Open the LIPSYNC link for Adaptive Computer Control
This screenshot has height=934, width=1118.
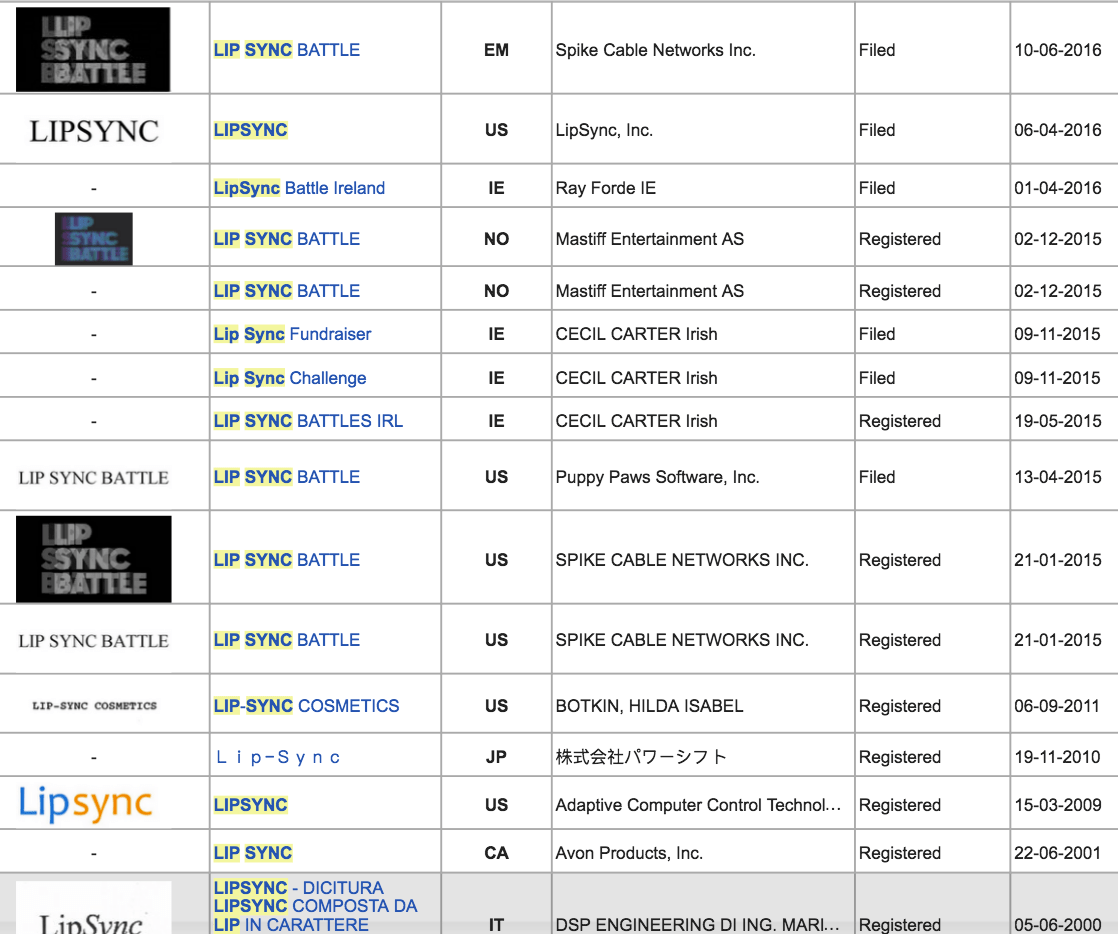click(250, 805)
